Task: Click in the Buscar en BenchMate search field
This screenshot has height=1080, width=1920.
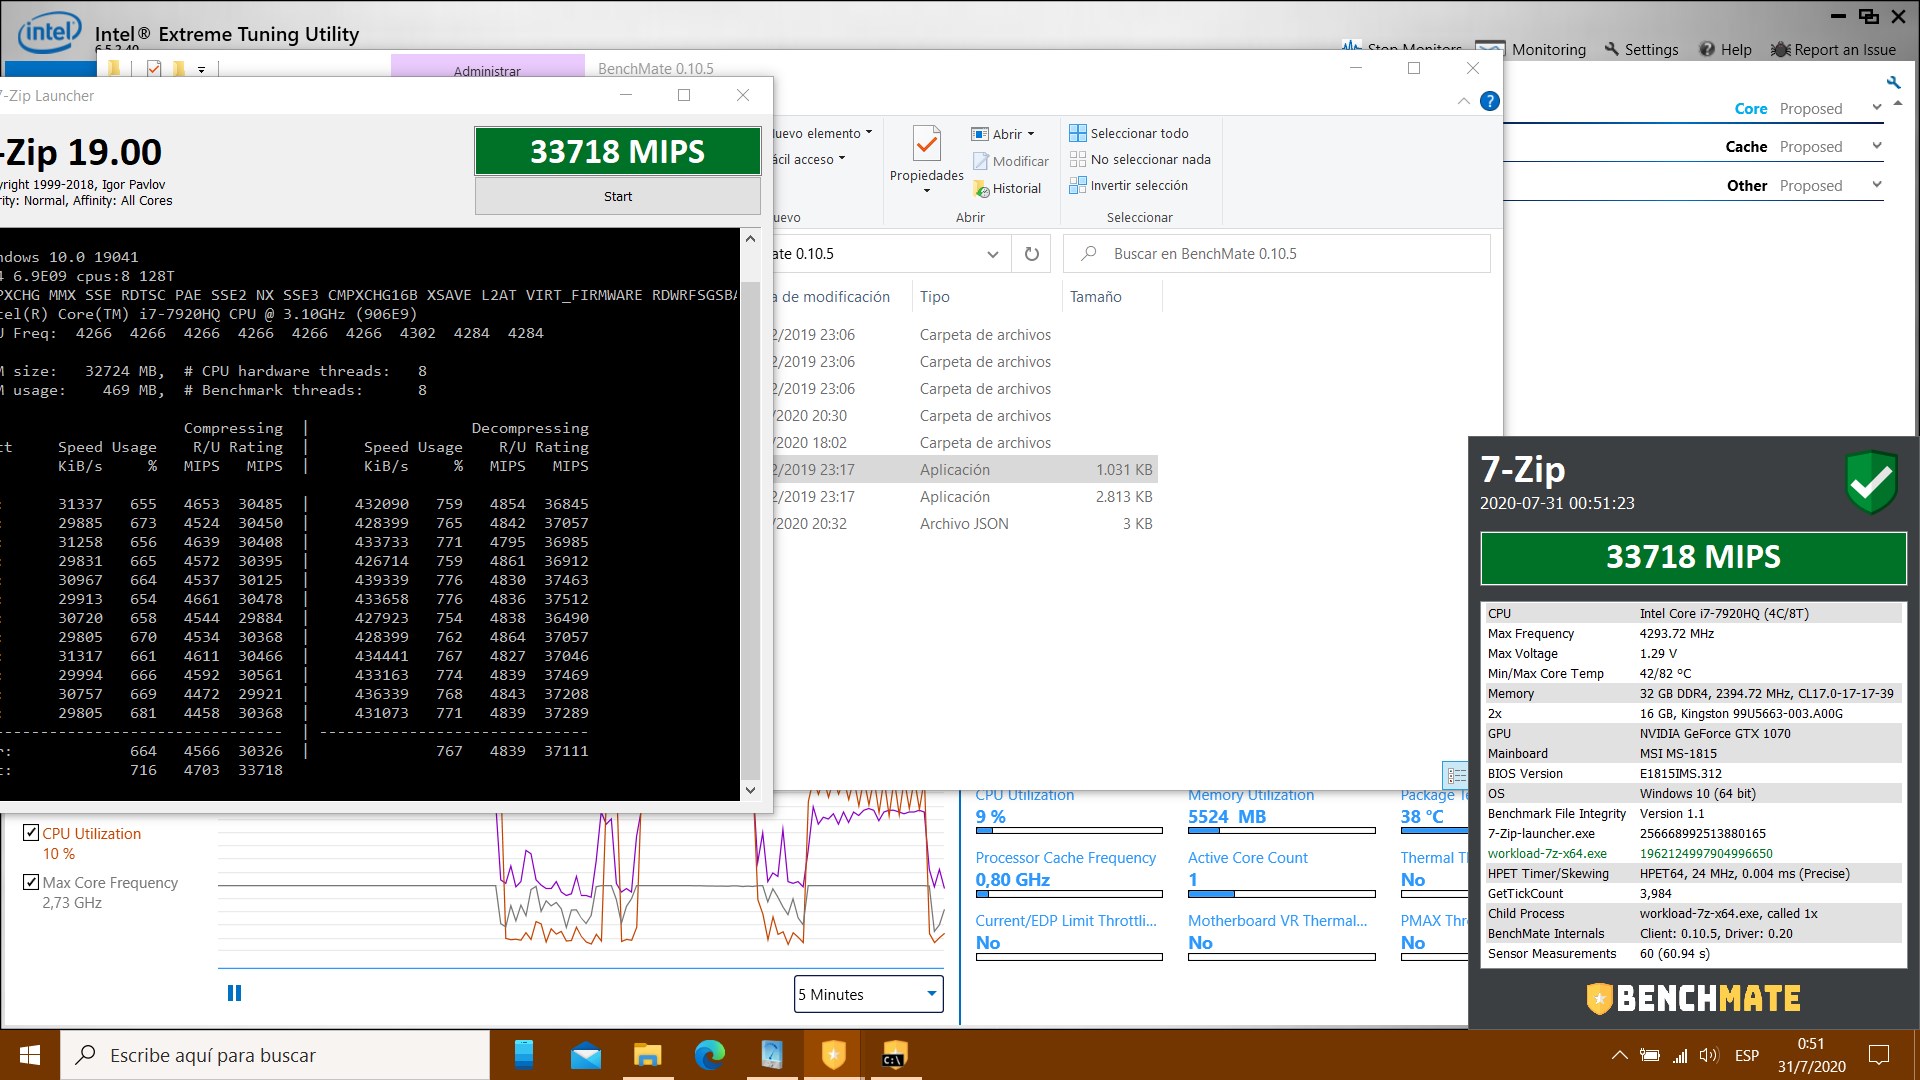Action: coord(1277,254)
